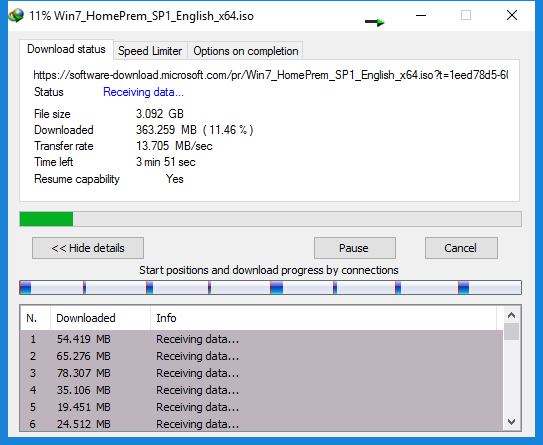Select connection row with 19.451 MB
The width and height of the screenshot is (543, 445).
[x=261, y=407]
